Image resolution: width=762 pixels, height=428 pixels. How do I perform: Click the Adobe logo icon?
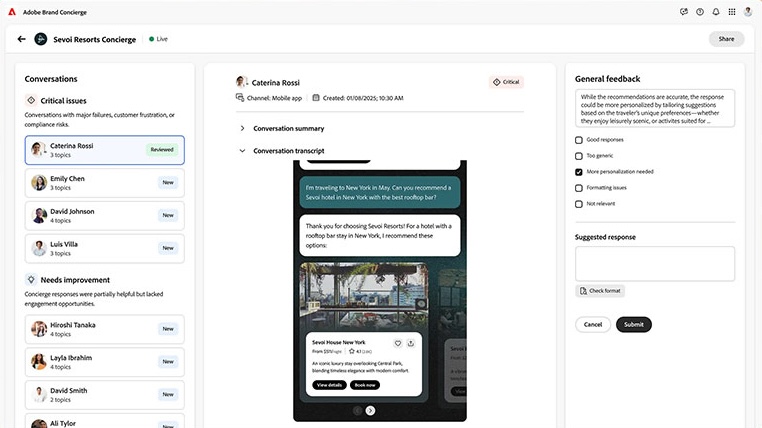pos(12,12)
